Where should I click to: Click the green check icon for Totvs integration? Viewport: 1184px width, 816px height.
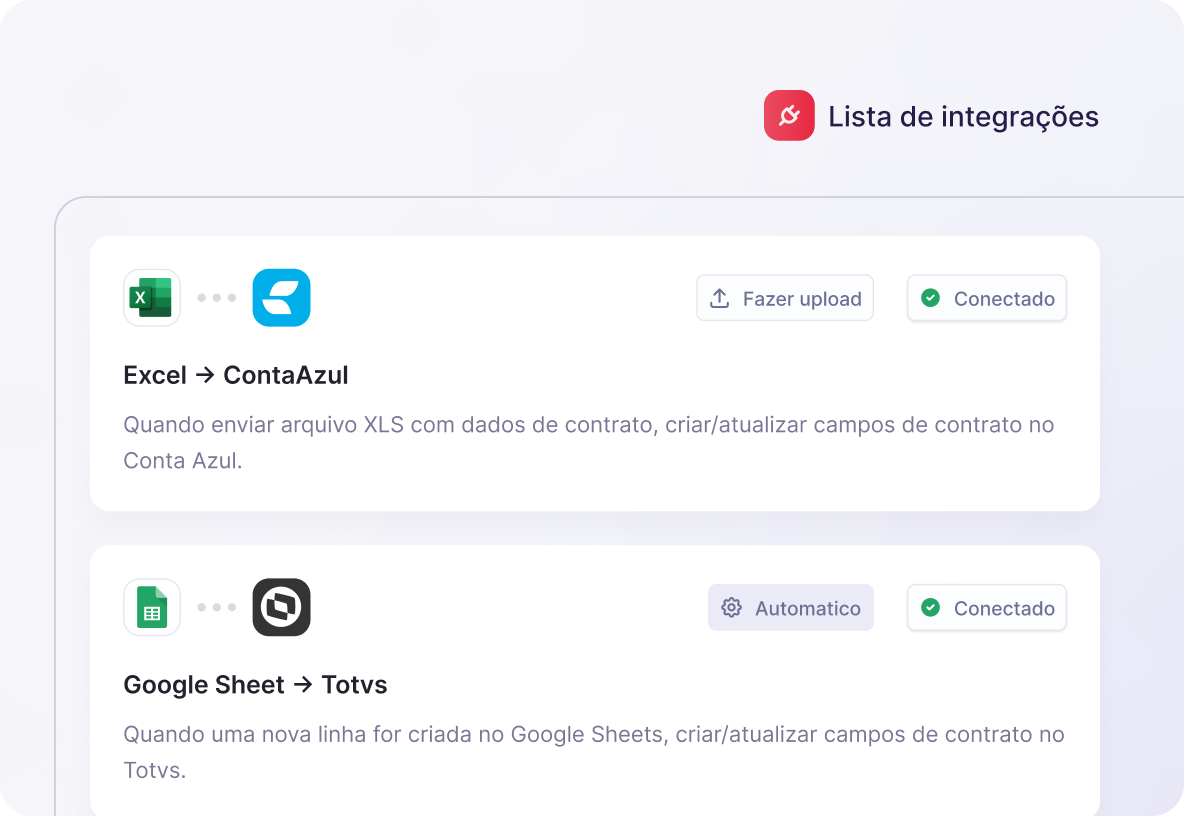pyautogui.click(x=930, y=608)
